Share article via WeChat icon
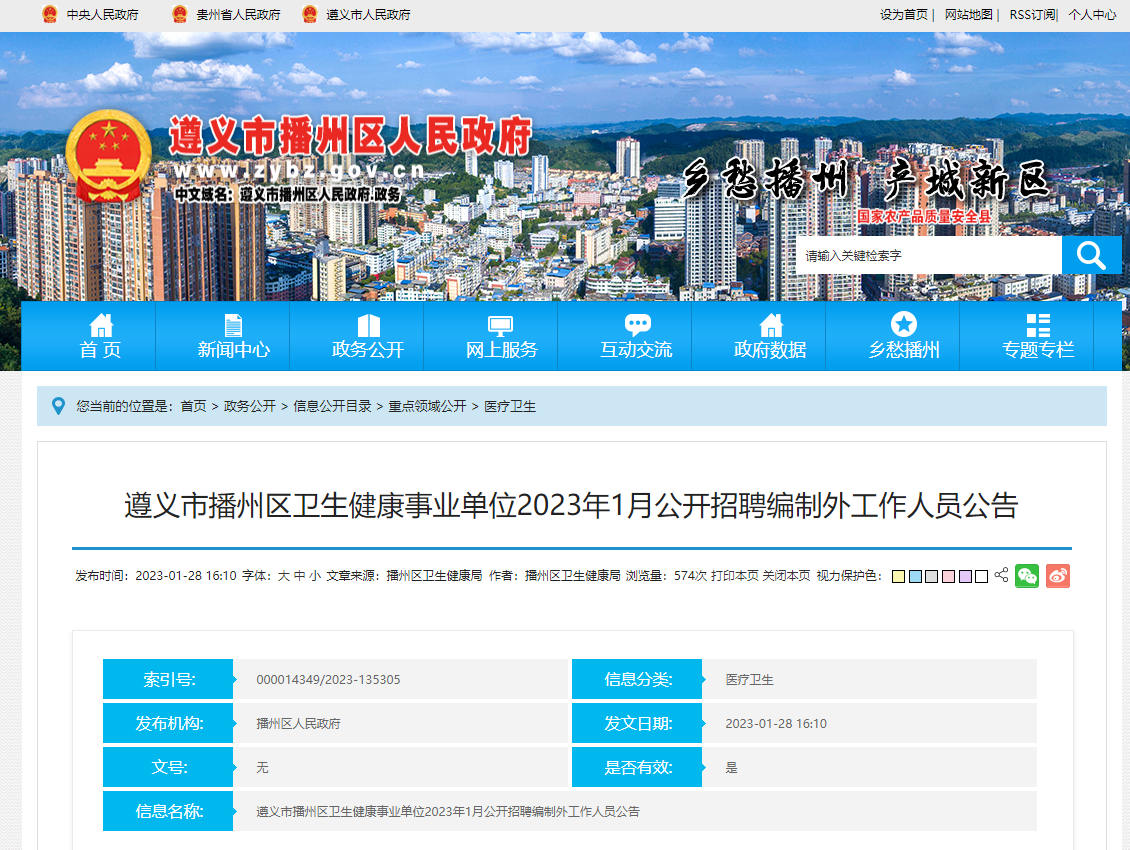This screenshot has height=850, width=1130. pyautogui.click(x=1027, y=576)
